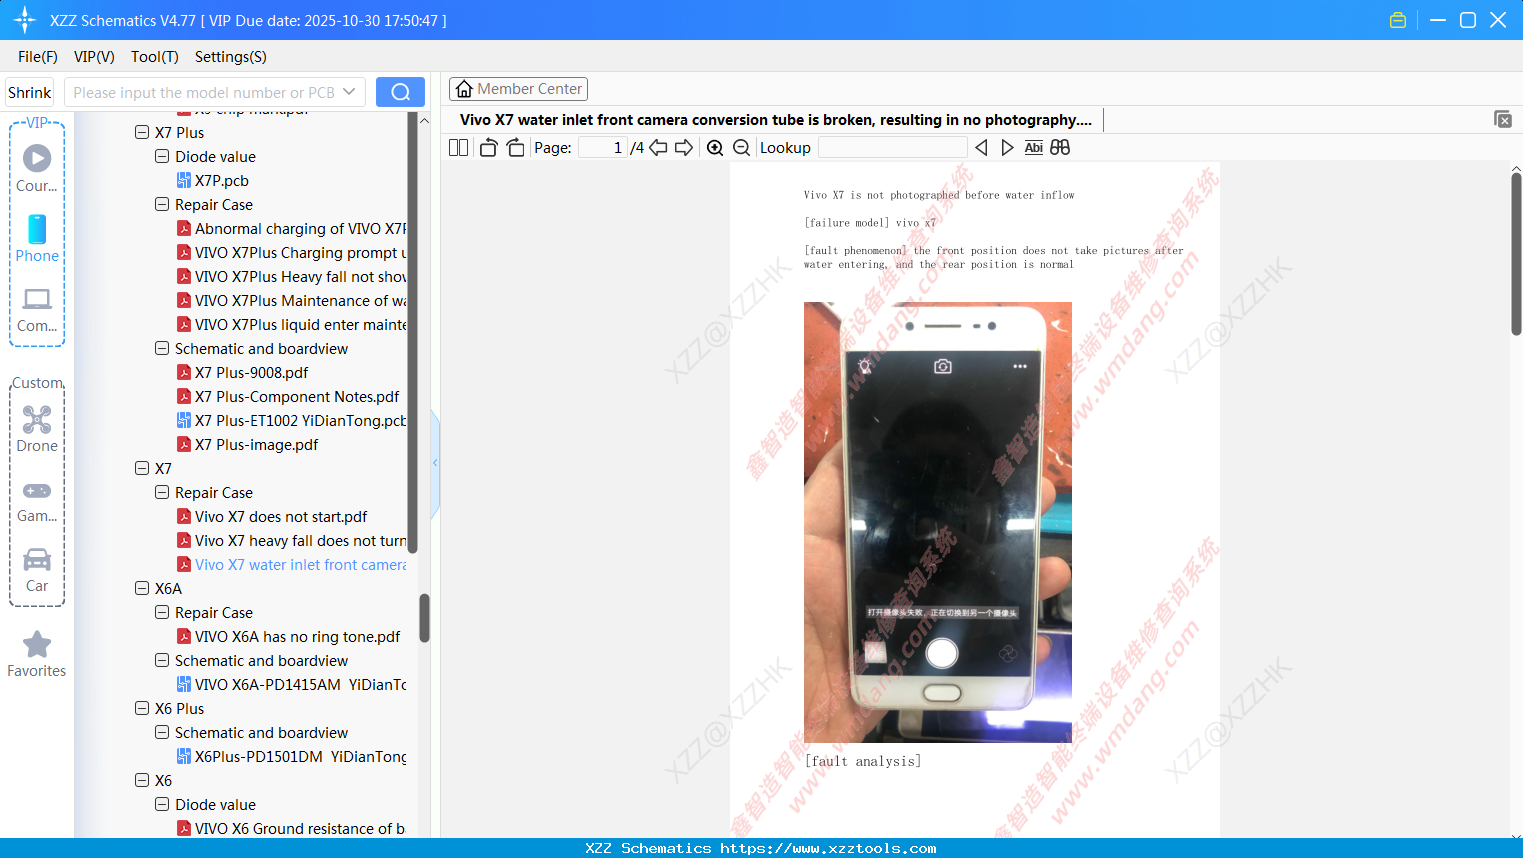Rotate the PDF page clockwise
The width and height of the screenshot is (1523, 858).
(515, 147)
